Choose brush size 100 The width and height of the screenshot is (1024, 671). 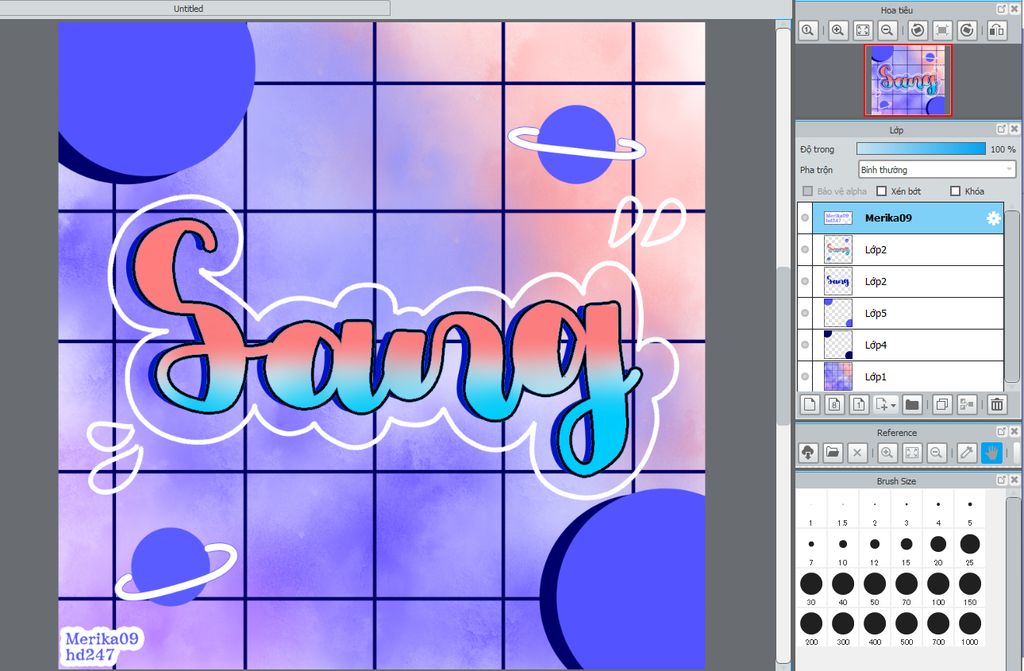pos(938,587)
